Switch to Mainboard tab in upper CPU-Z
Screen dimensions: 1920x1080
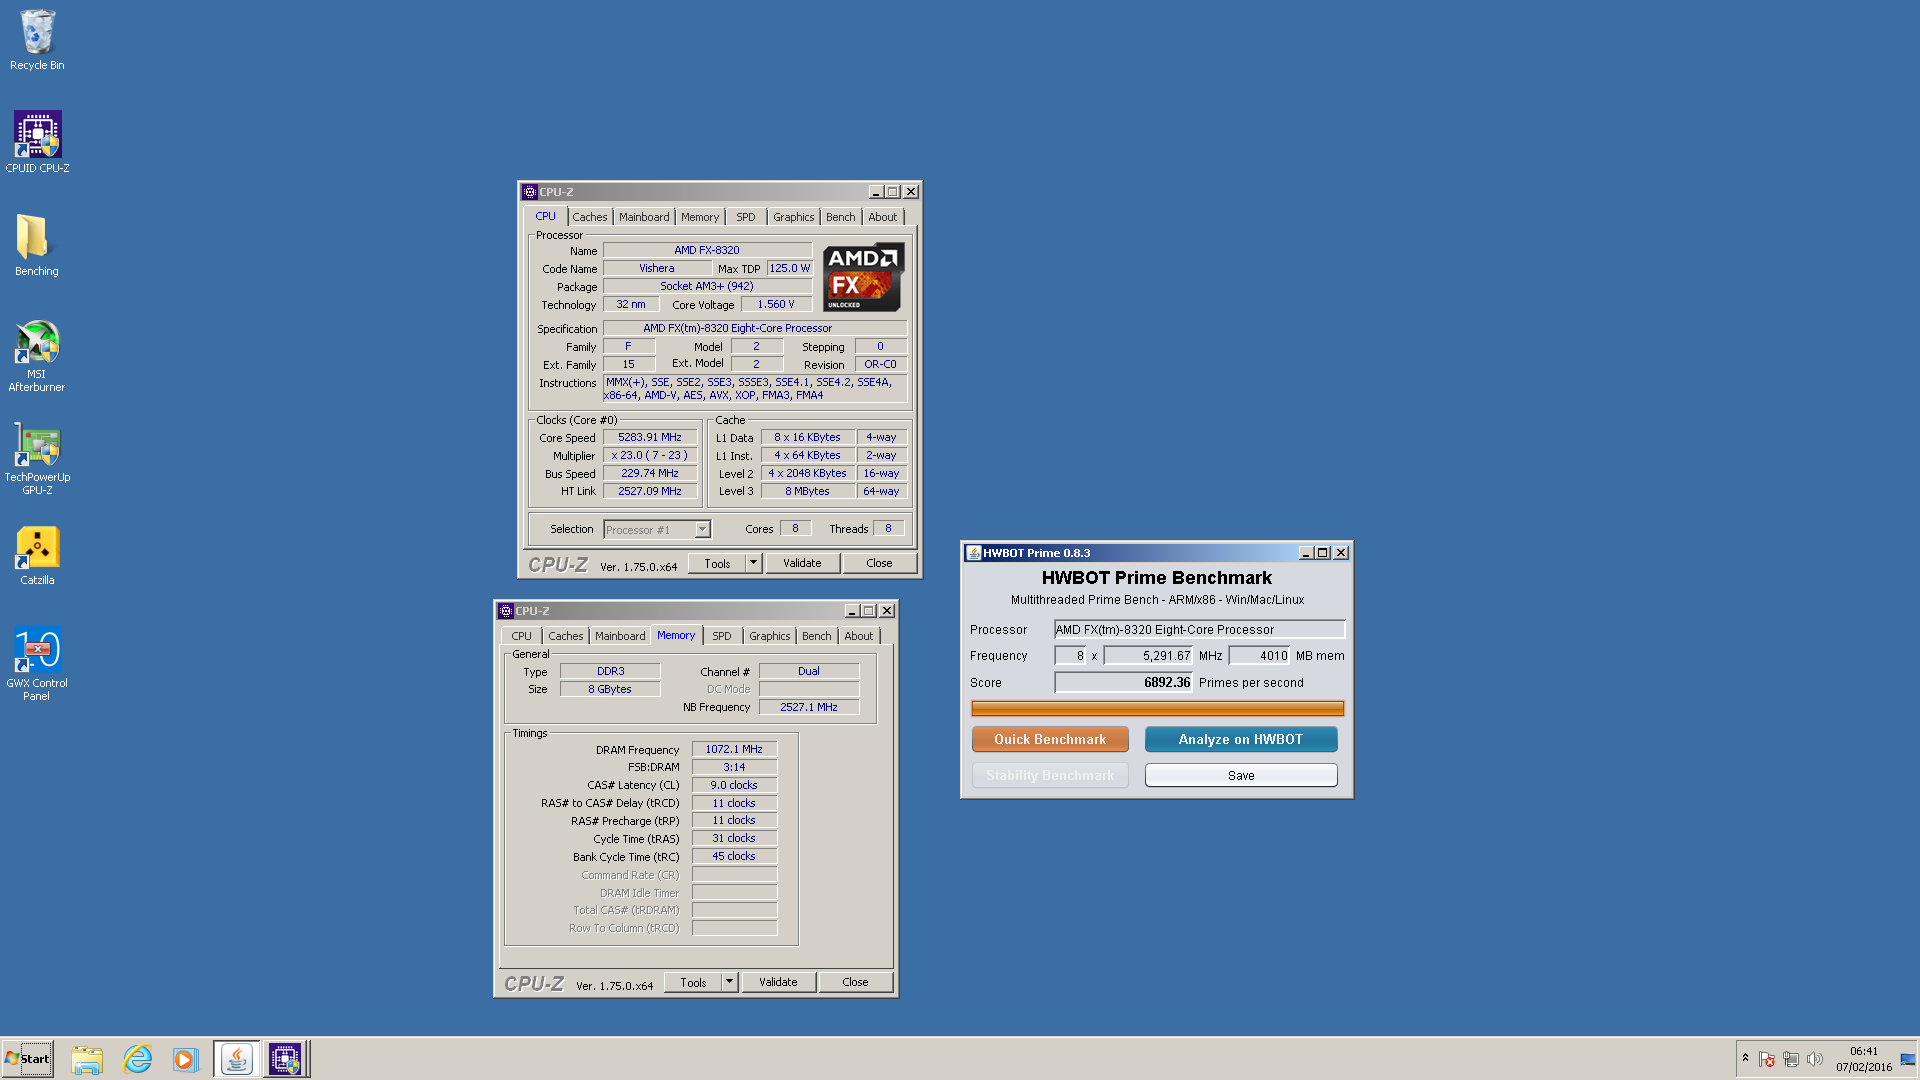(644, 217)
